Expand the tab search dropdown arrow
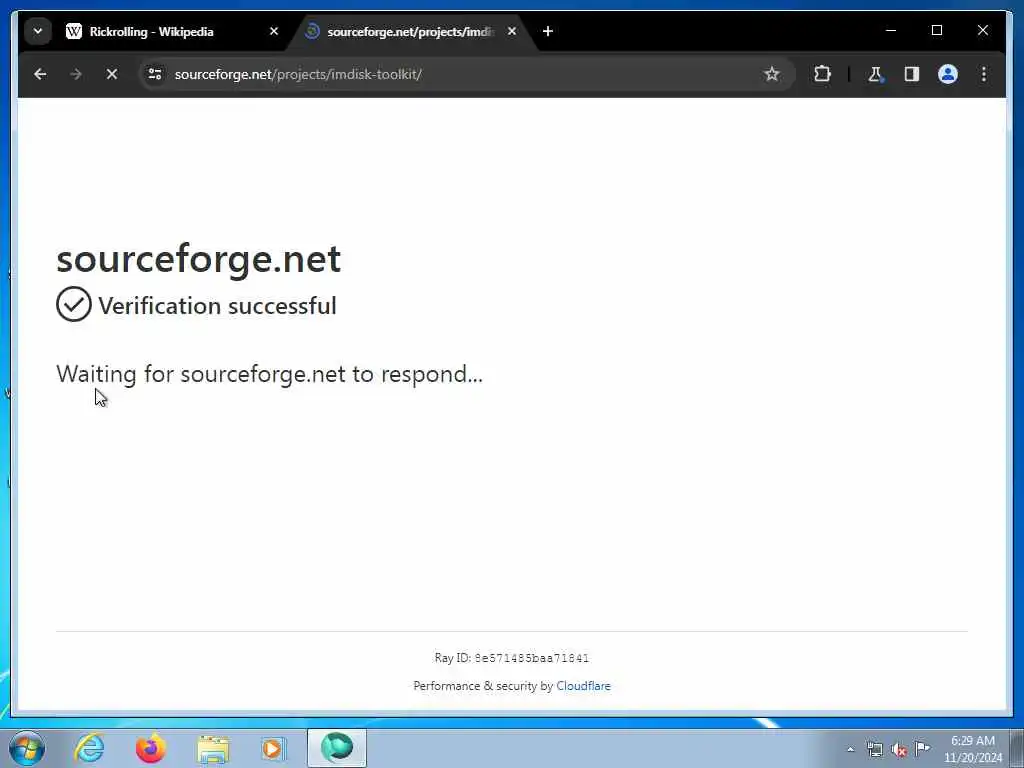 pyautogui.click(x=38, y=31)
